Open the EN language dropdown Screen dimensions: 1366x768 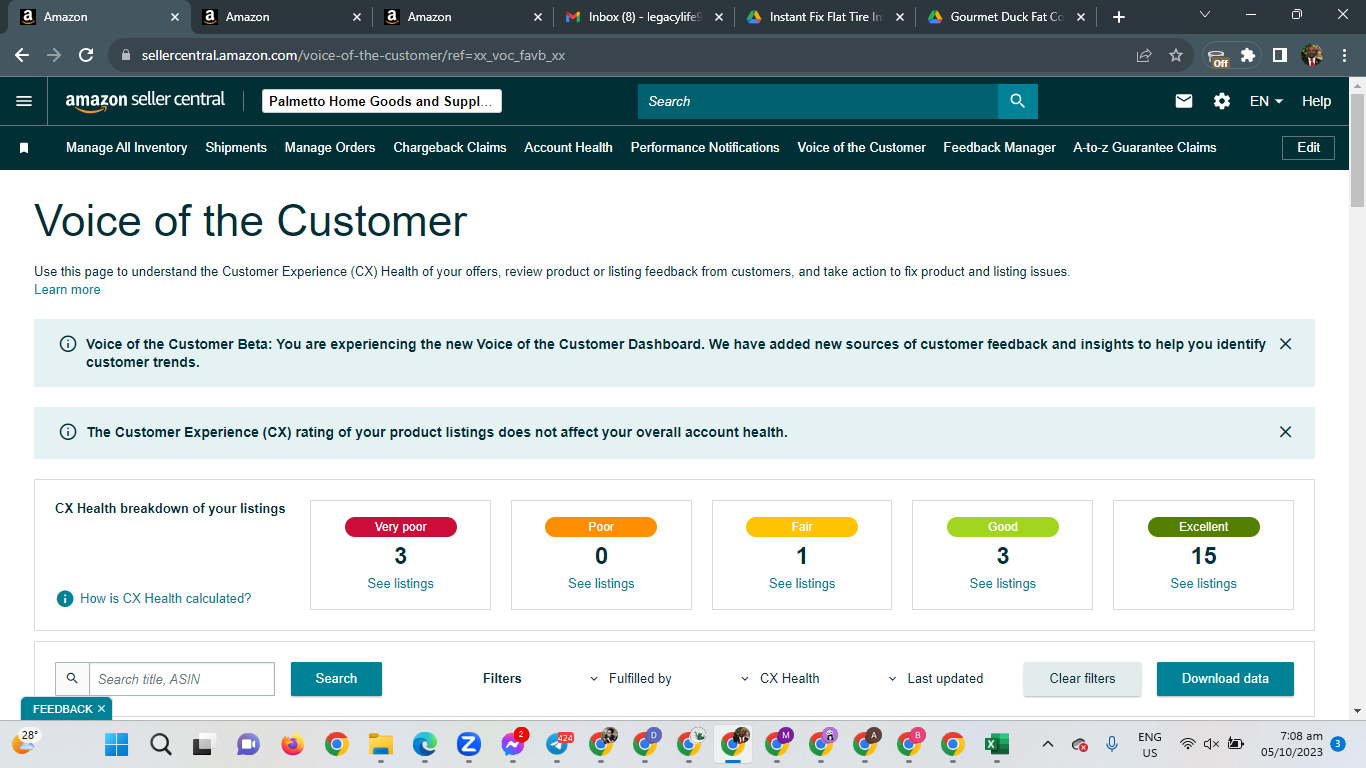pos(1266,101)
